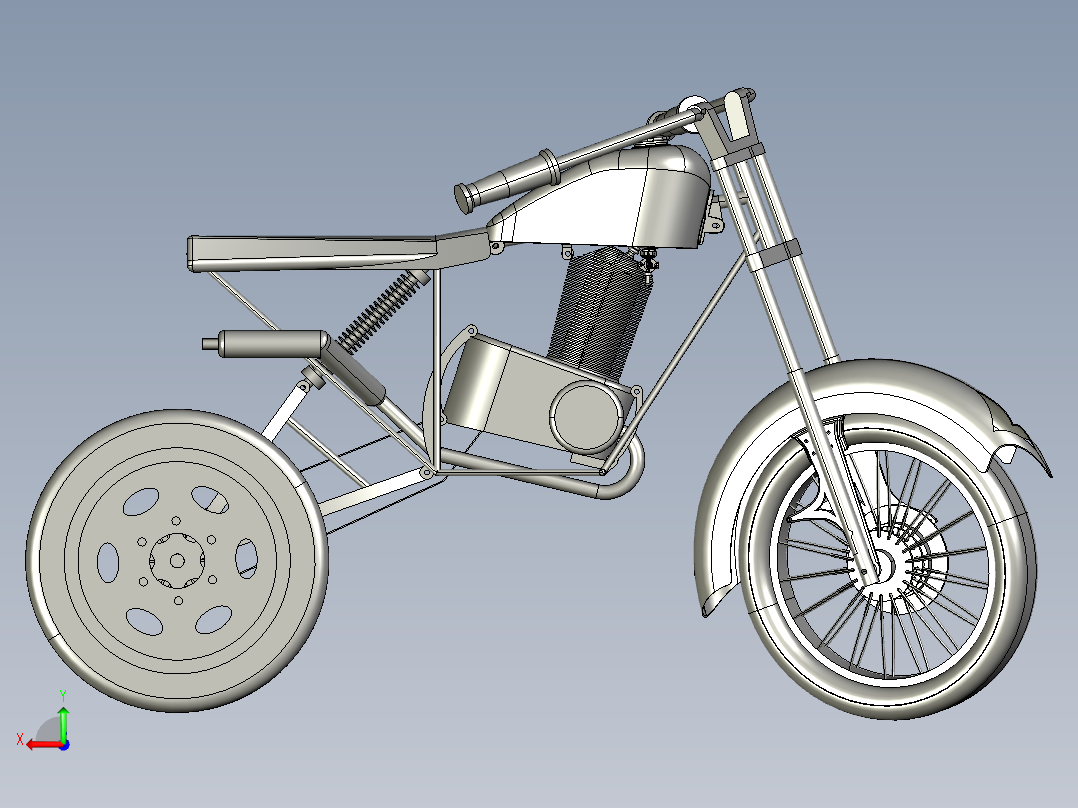
Task: Select the round crankcase cover
Action: [x=586, y=416]
